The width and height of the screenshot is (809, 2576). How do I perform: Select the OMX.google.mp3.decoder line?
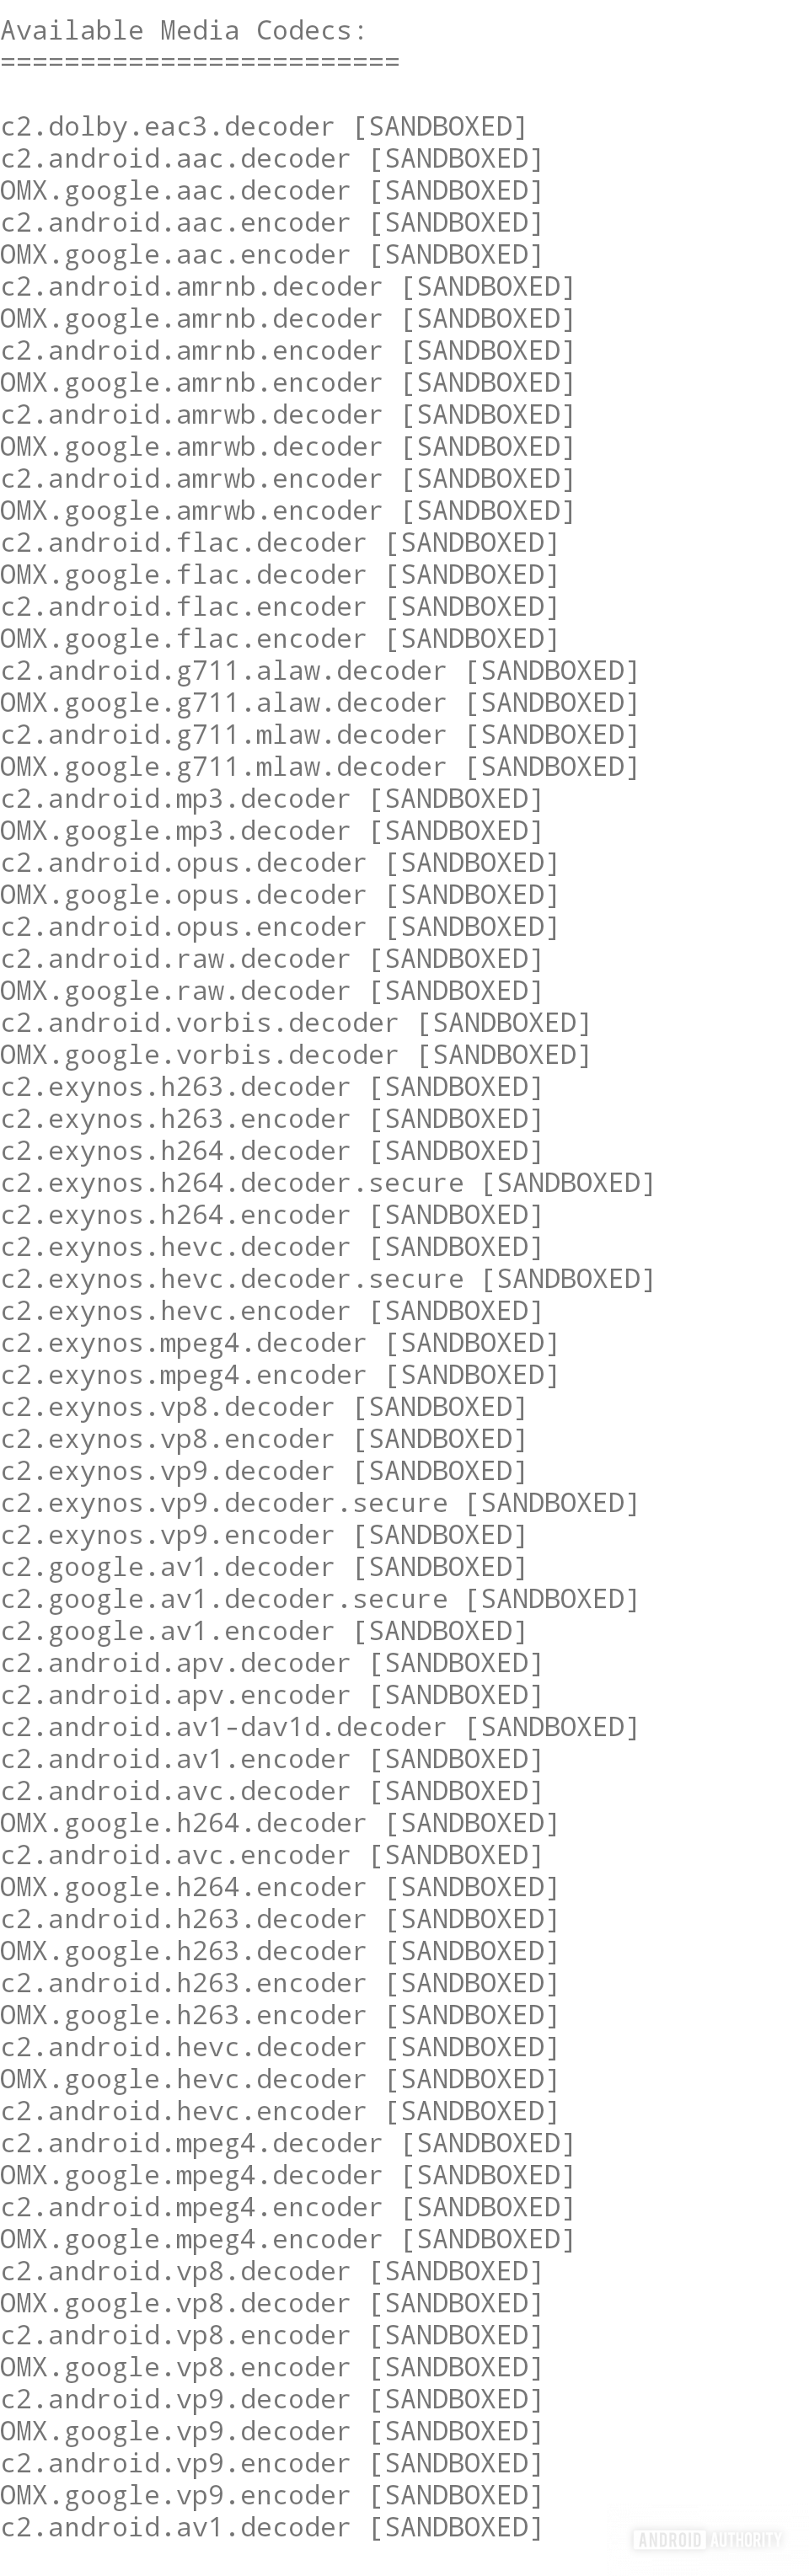coord(271,831)
